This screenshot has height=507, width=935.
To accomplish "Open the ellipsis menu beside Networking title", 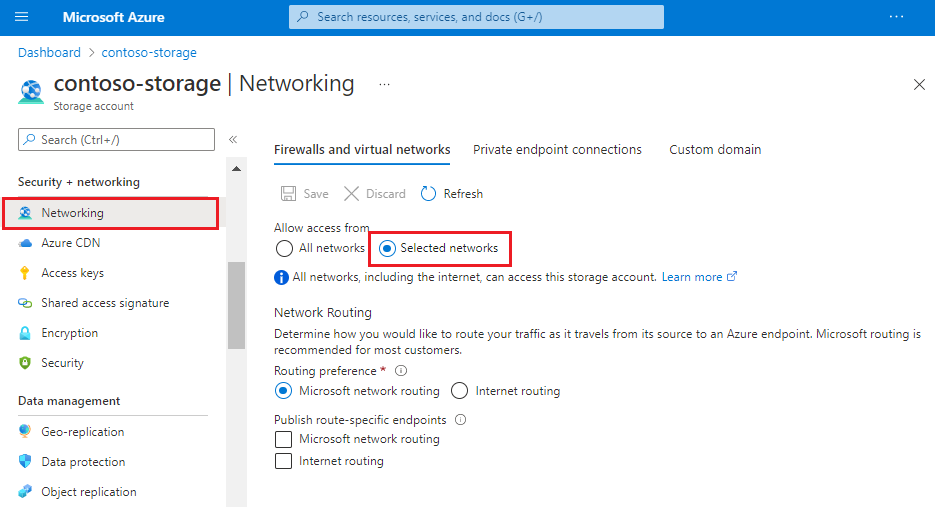I will [384, 85].
